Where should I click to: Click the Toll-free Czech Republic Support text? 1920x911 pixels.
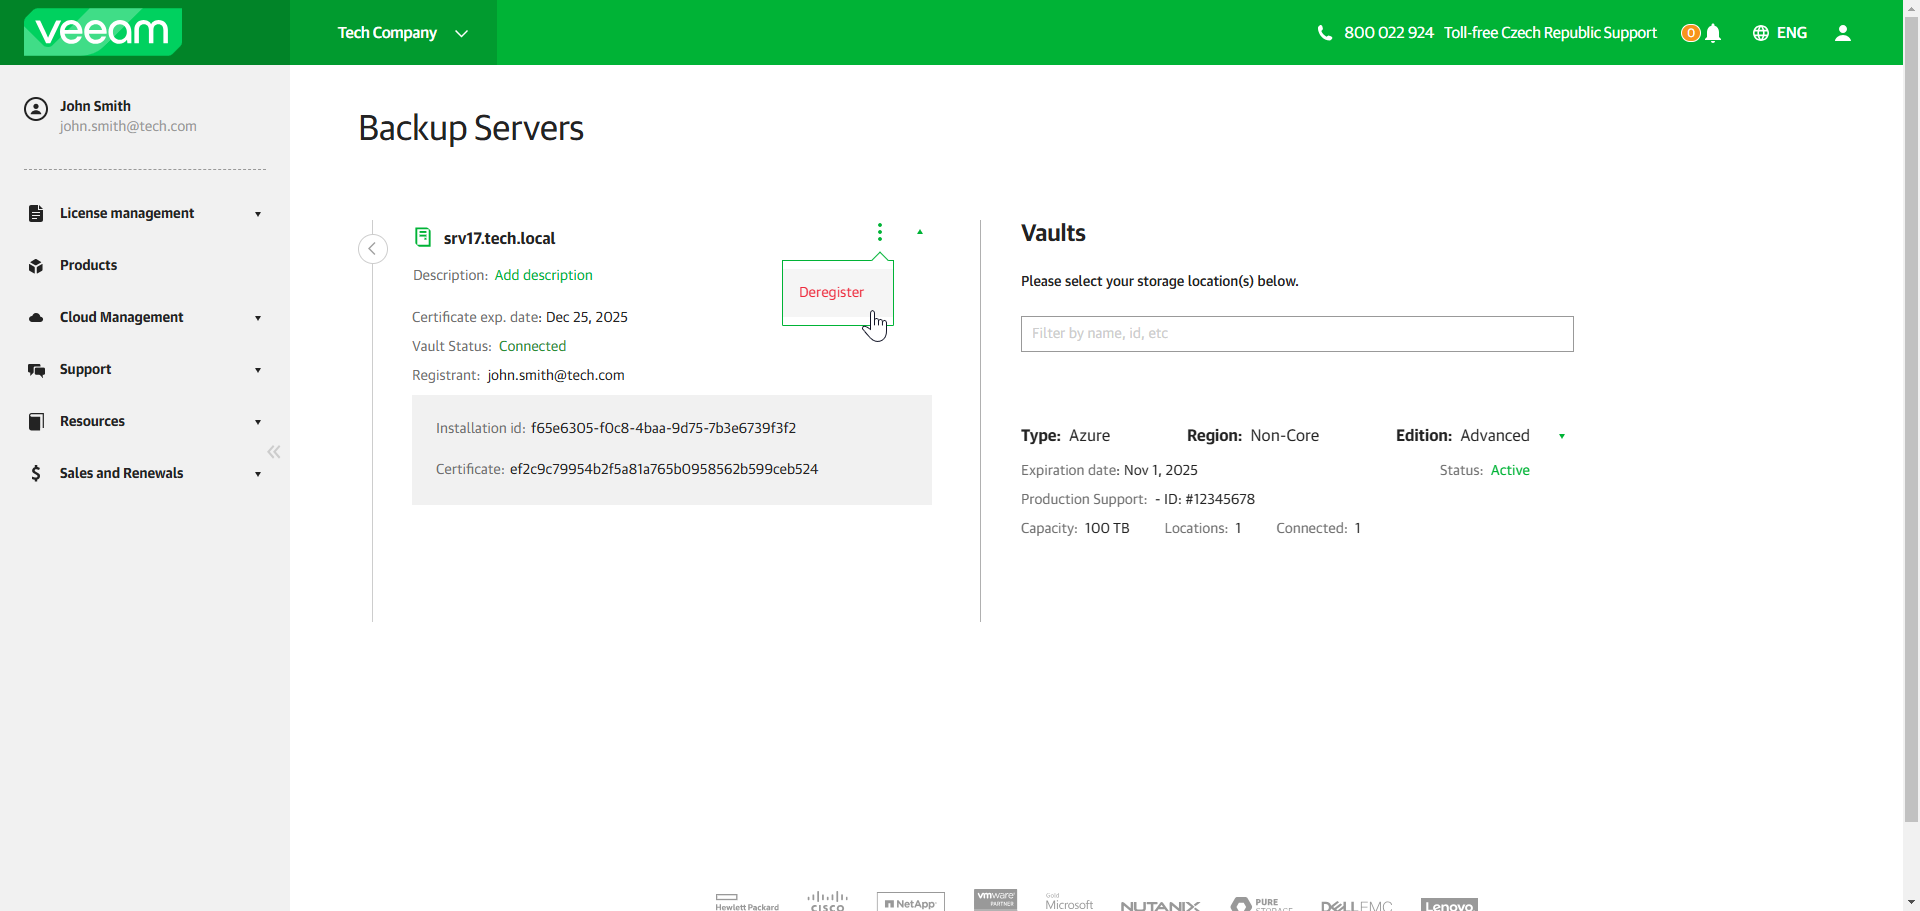click(x=1550, y=33)
